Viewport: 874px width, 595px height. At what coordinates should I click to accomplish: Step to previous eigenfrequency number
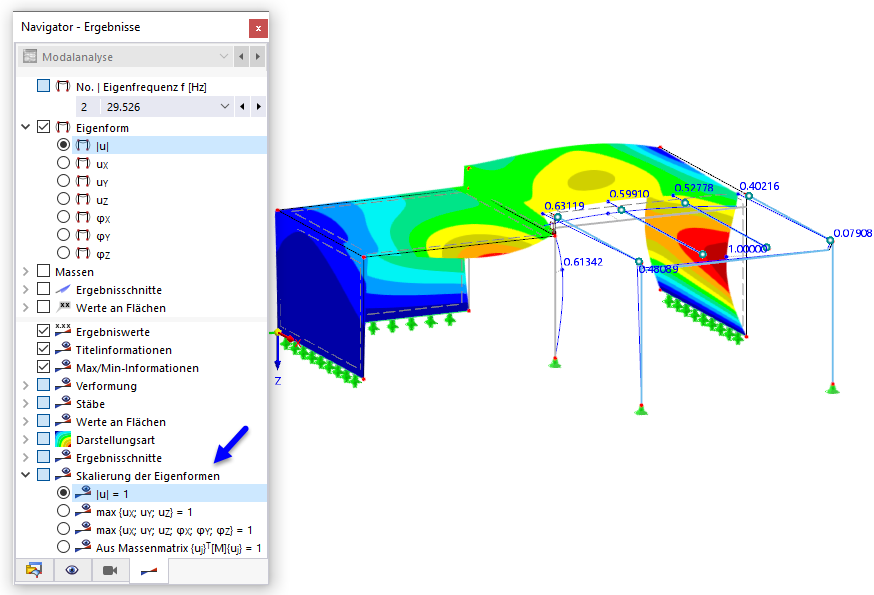[x=242, y=107]
